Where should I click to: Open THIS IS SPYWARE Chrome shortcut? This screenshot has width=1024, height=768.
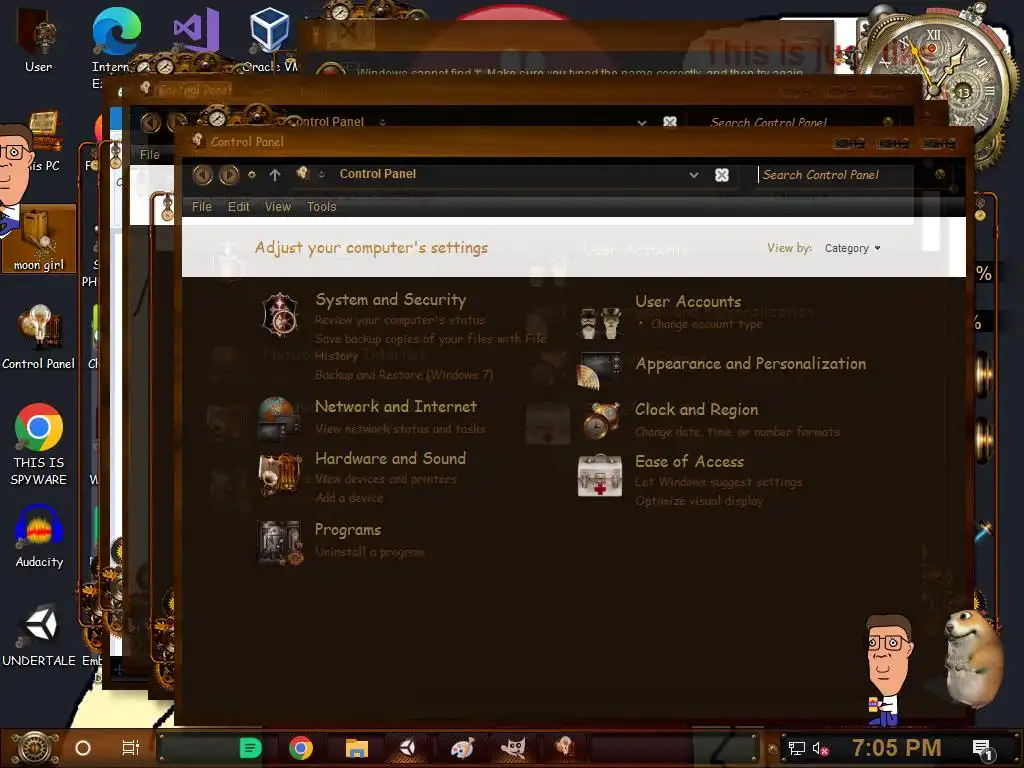pyautogui.click(x=39, y=444)
